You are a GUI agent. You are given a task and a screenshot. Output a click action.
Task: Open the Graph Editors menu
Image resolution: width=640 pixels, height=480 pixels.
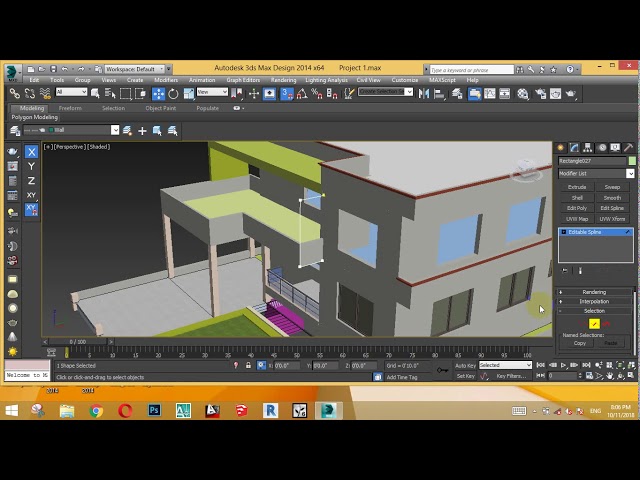pyautogui.click(x=243, y=80)
